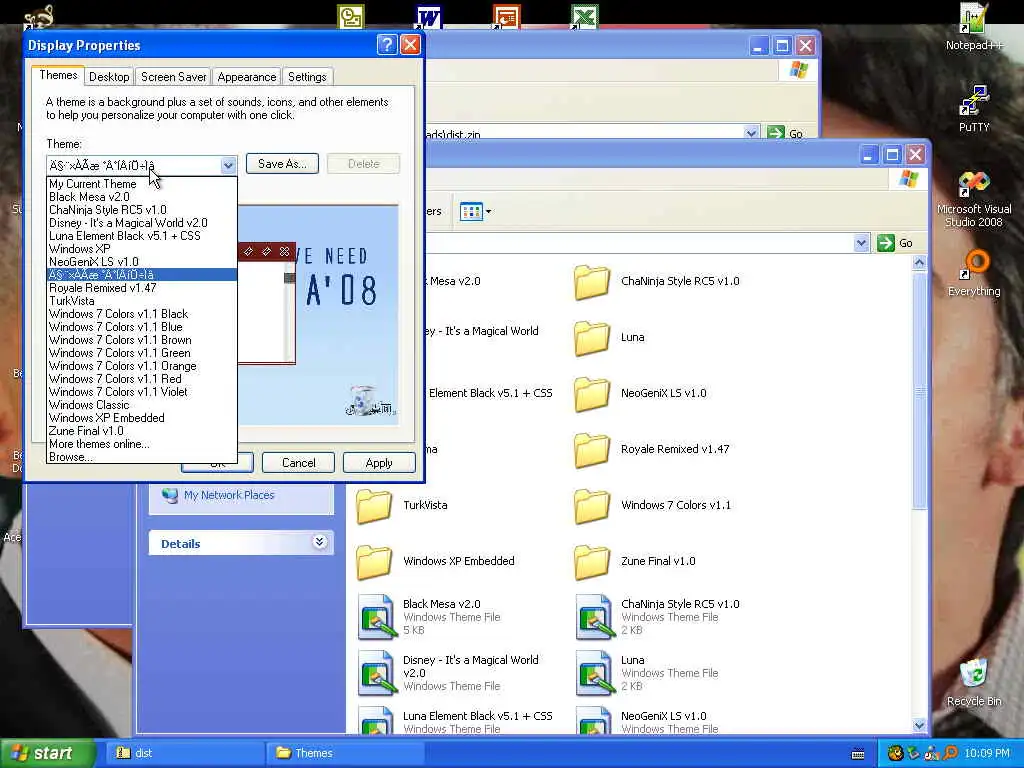Viewport: 1024px width, 768px height.
Task: Click the Display Properties help button
Action: 387,44
